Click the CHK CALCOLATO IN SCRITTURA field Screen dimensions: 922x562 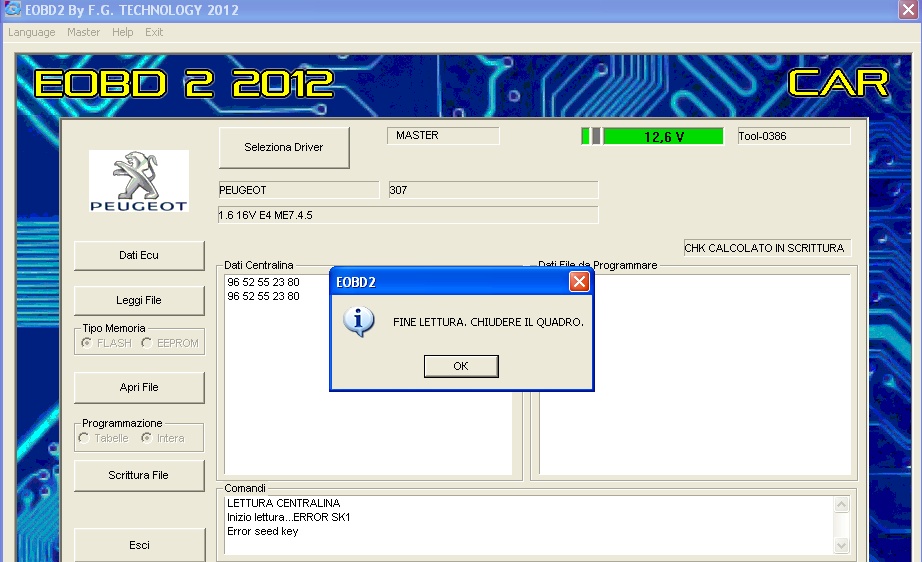coord(767,248)
